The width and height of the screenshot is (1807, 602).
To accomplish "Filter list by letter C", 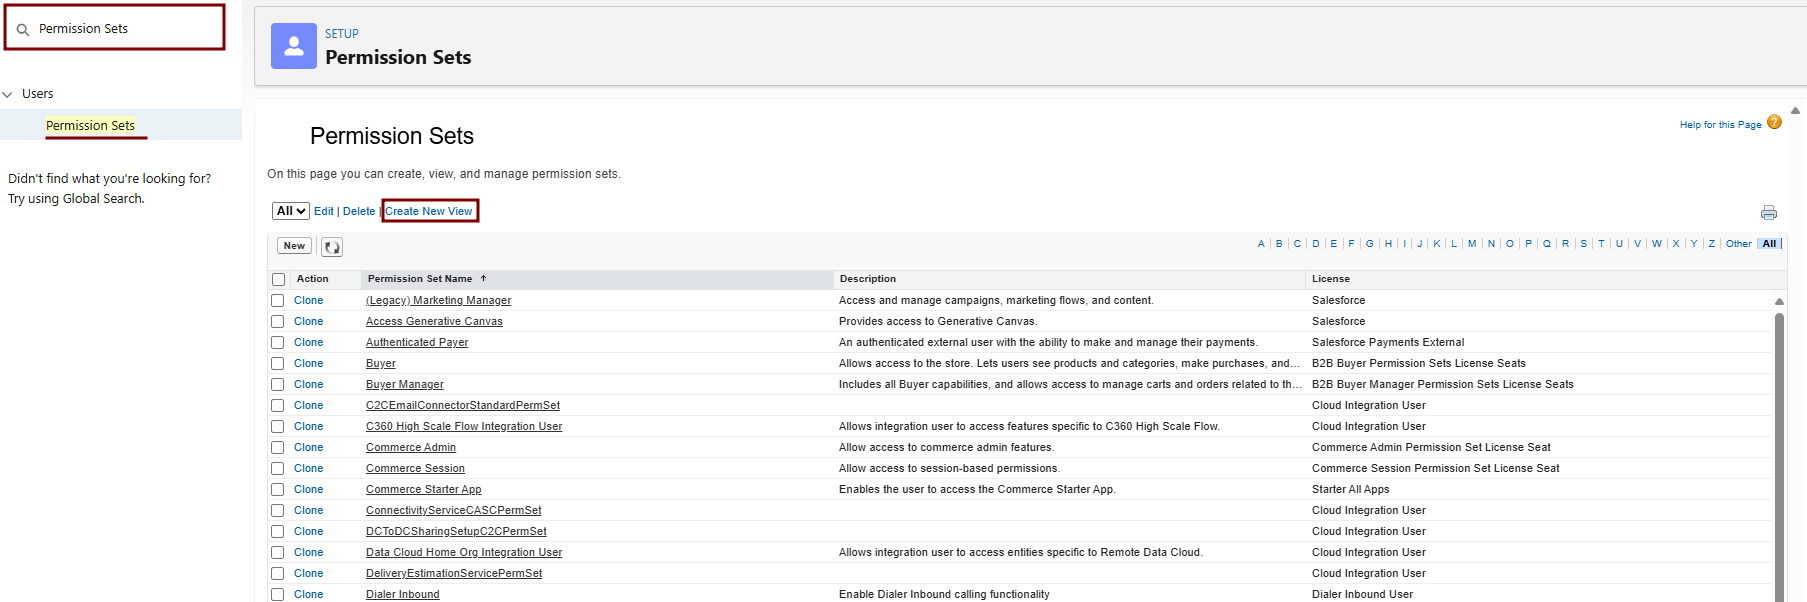I will pos(1297,244).
